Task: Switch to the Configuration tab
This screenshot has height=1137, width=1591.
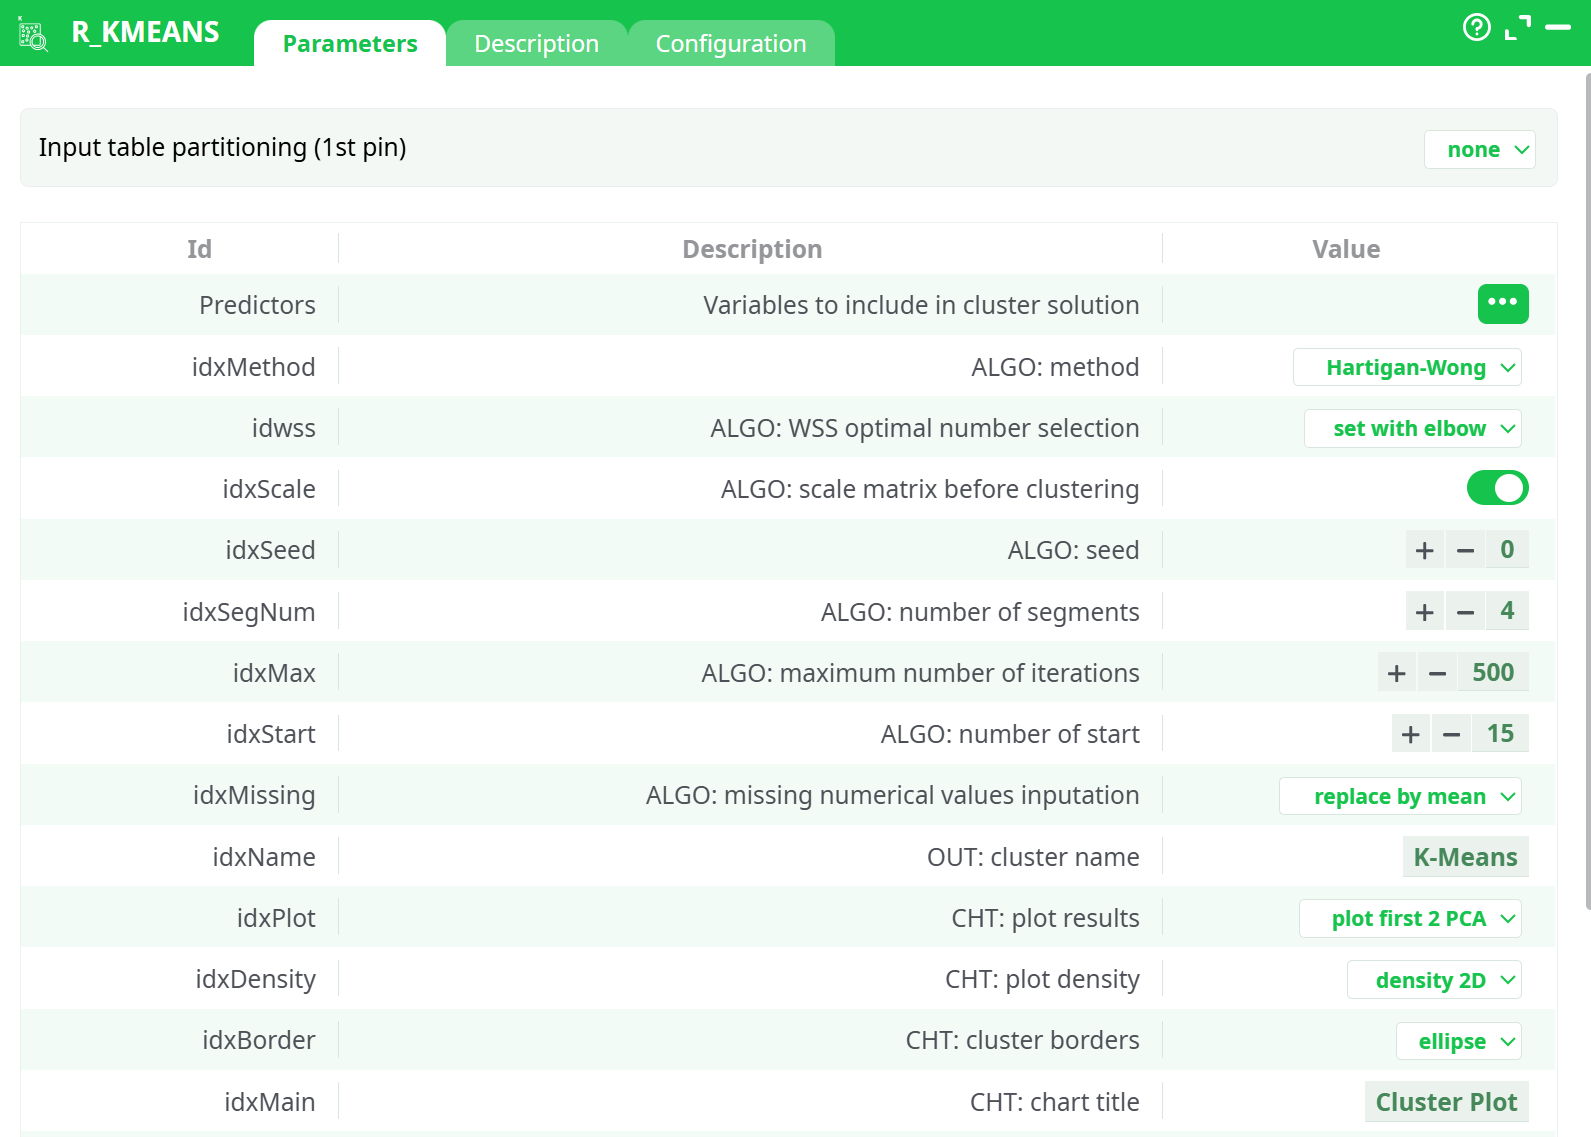Action: click(x=730, y=44)
